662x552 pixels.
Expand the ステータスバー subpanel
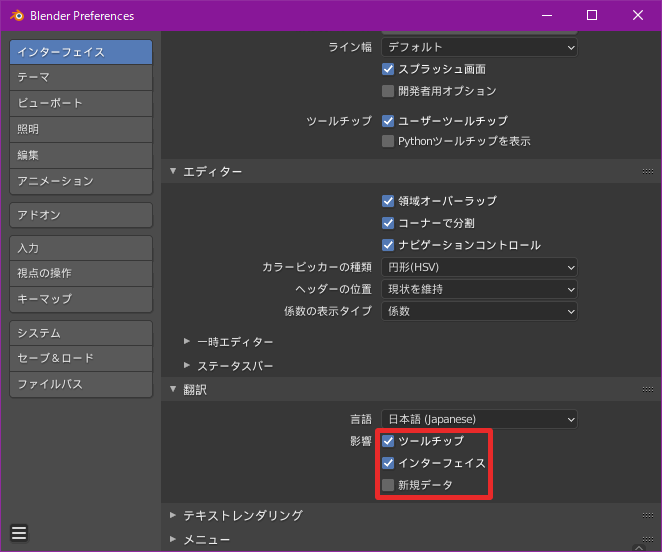coord(187,365)
